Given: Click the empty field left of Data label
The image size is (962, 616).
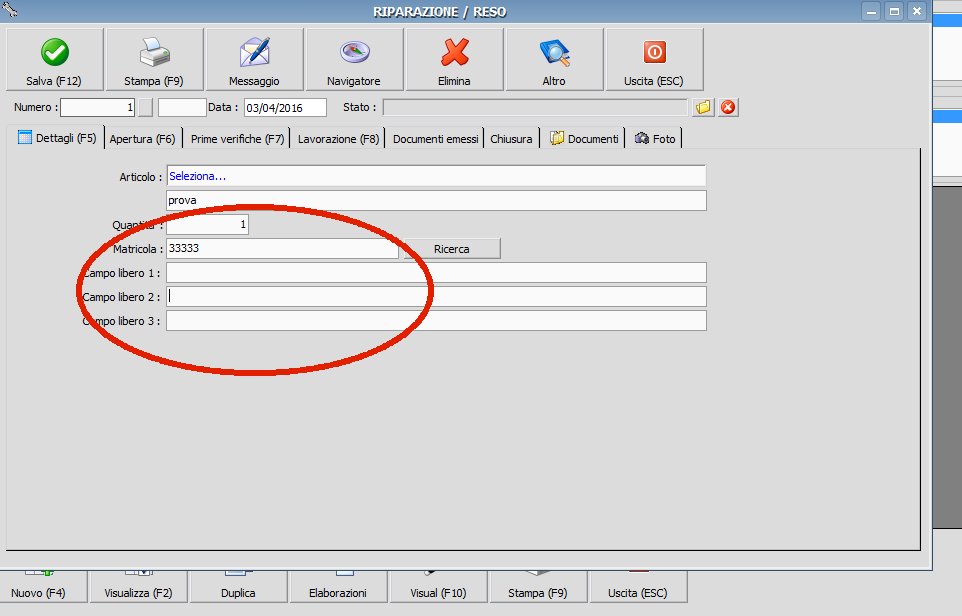Looking at the screenshot, I should [182, 107].
